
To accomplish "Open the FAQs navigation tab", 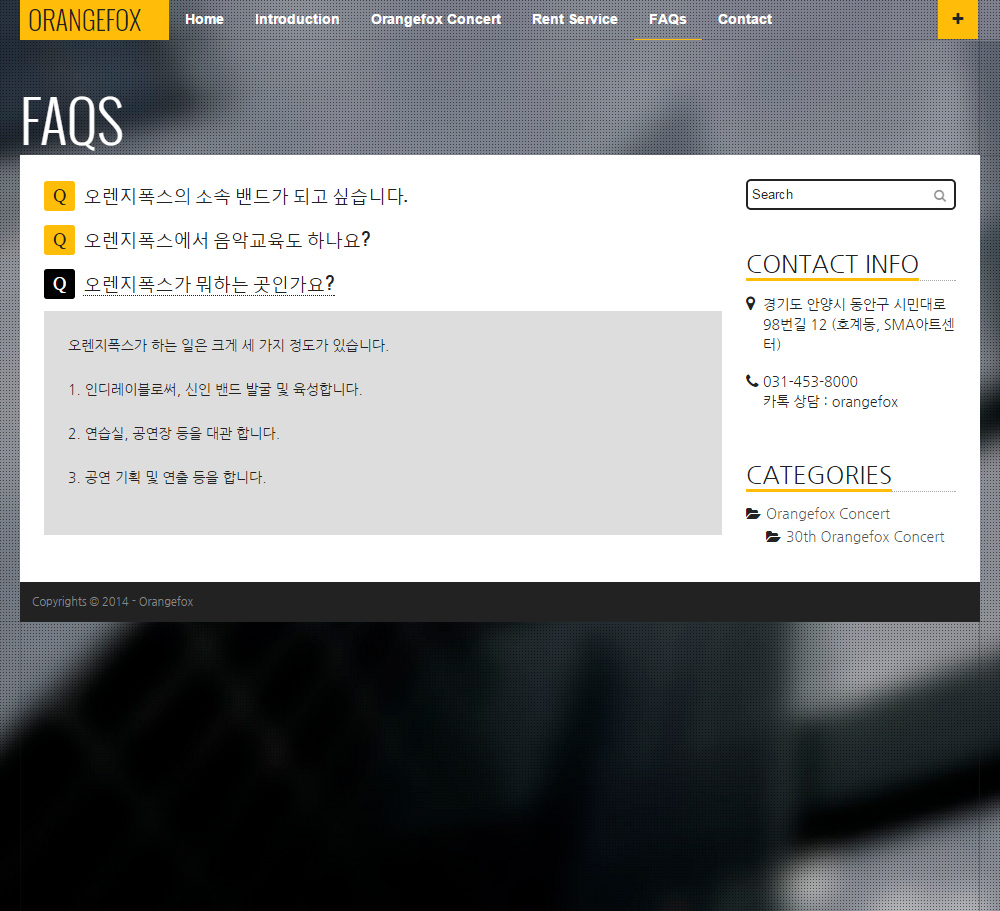I will point(668,19).
